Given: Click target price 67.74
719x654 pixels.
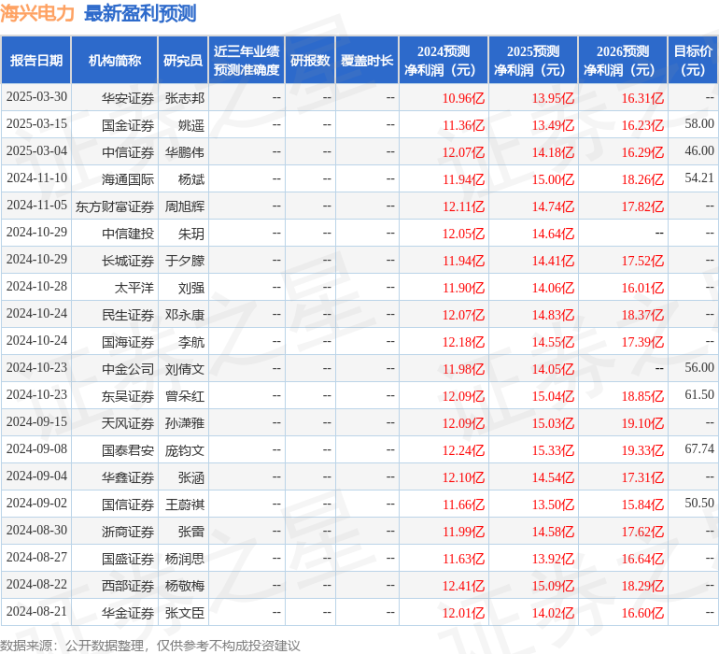Looking at the screenshot, I should (x=699, y=449).
